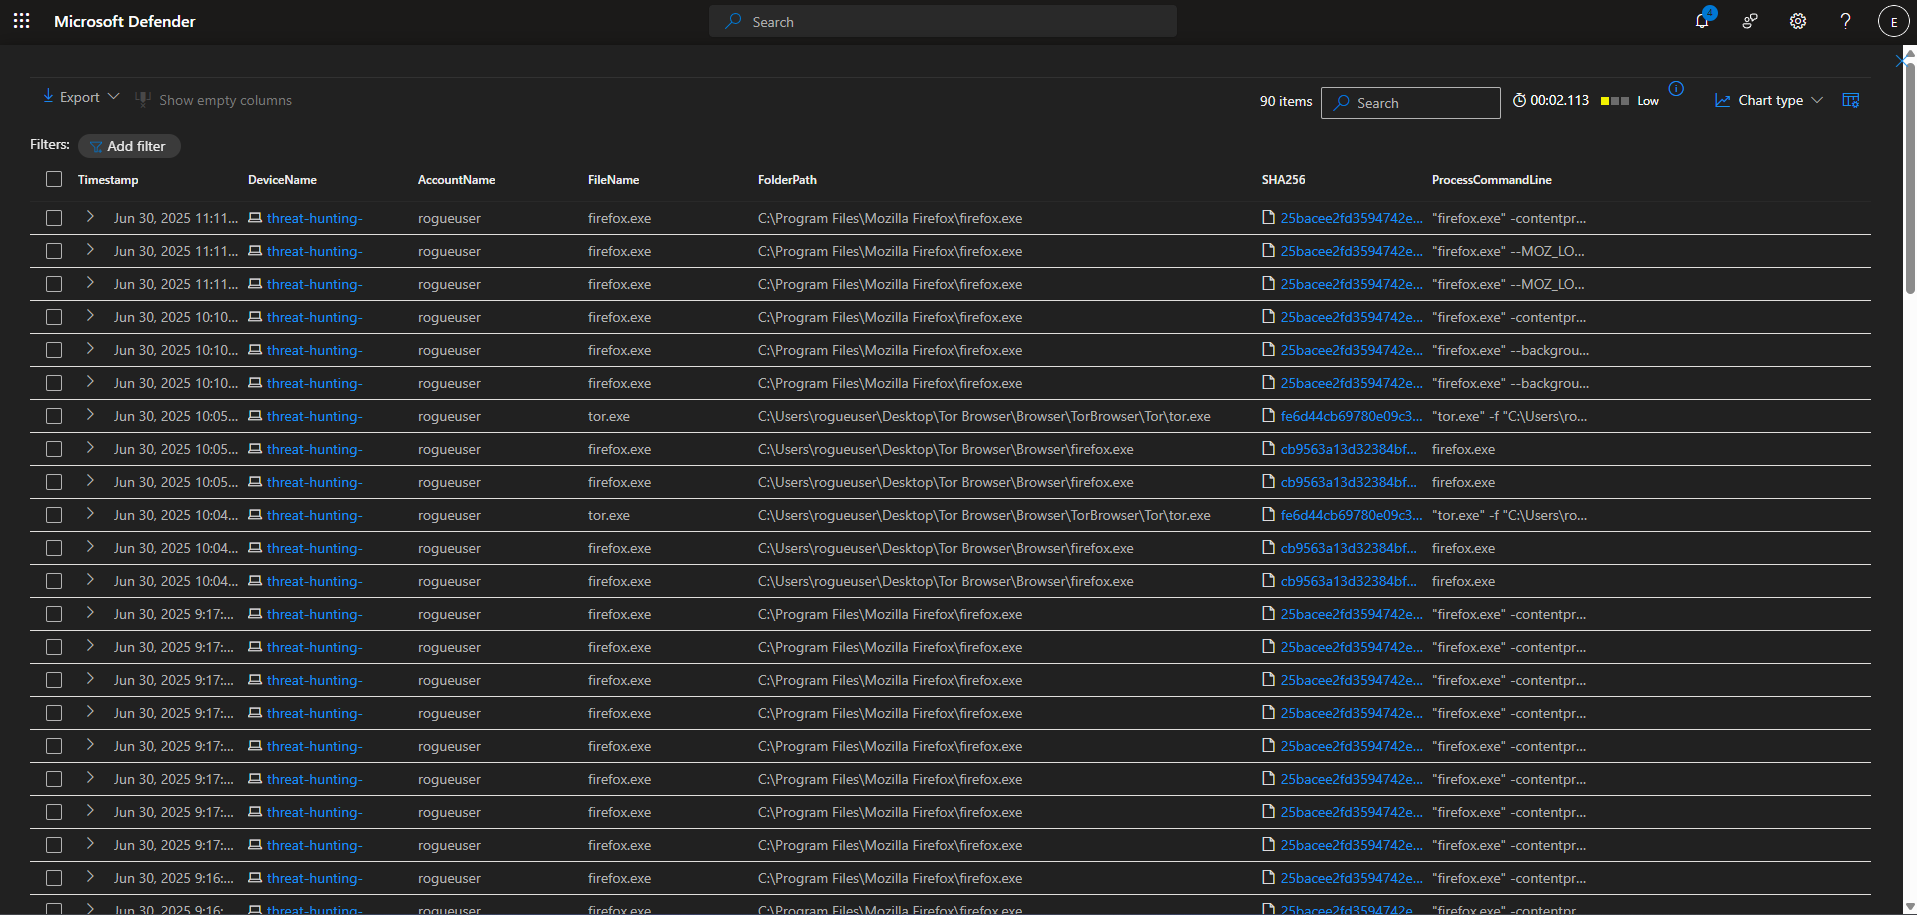Open the customize columns icon
Image resolution: width=1917 pixels, height=915 pixels.
pos(1851,101)
